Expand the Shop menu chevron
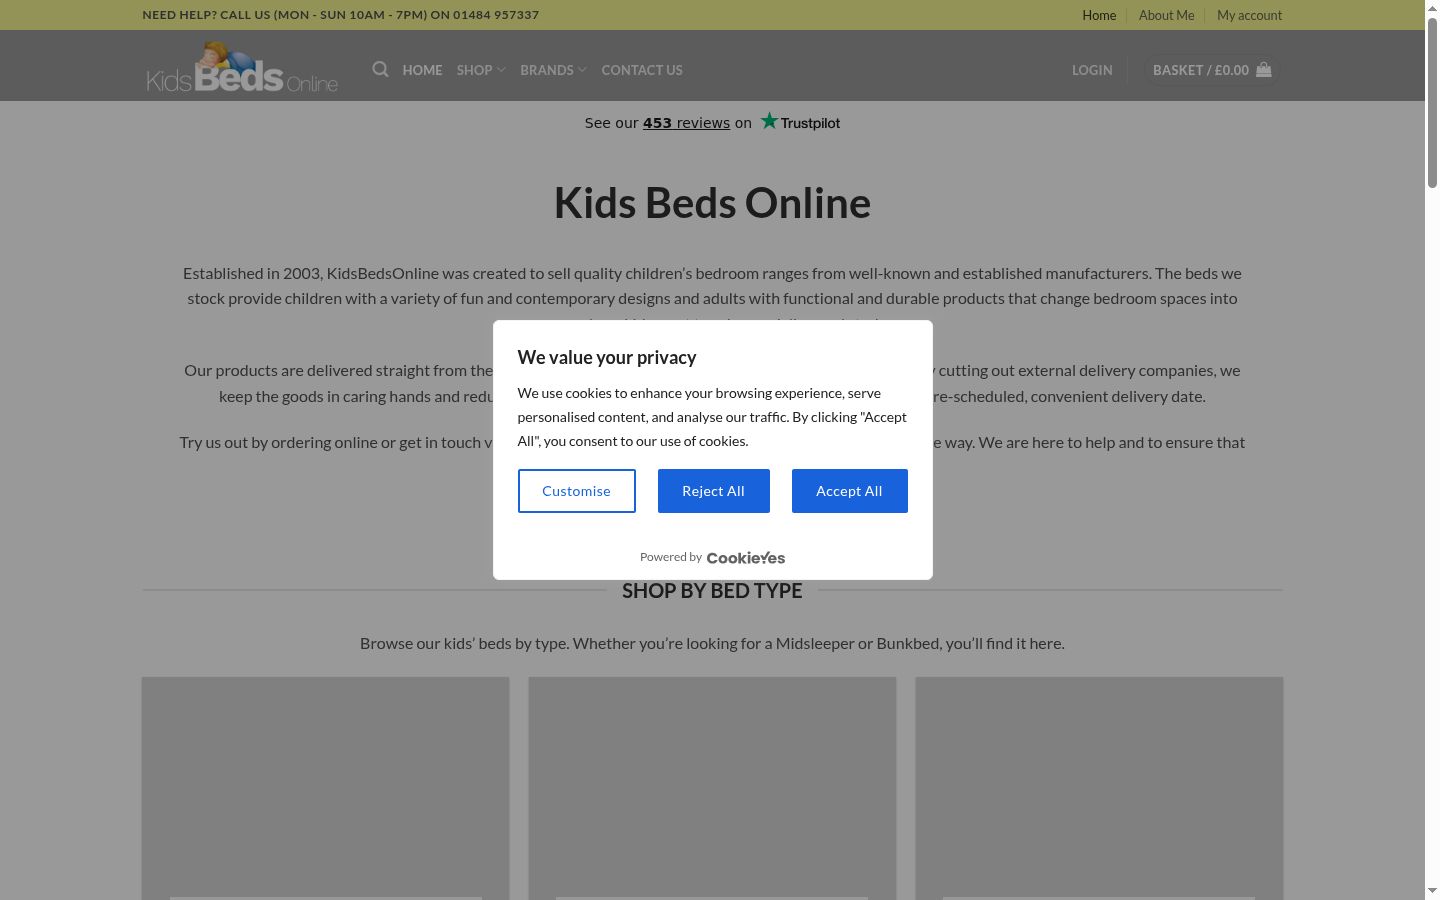Image resolution: width=1440 pixels, height=900 pixels. [501, 70]
